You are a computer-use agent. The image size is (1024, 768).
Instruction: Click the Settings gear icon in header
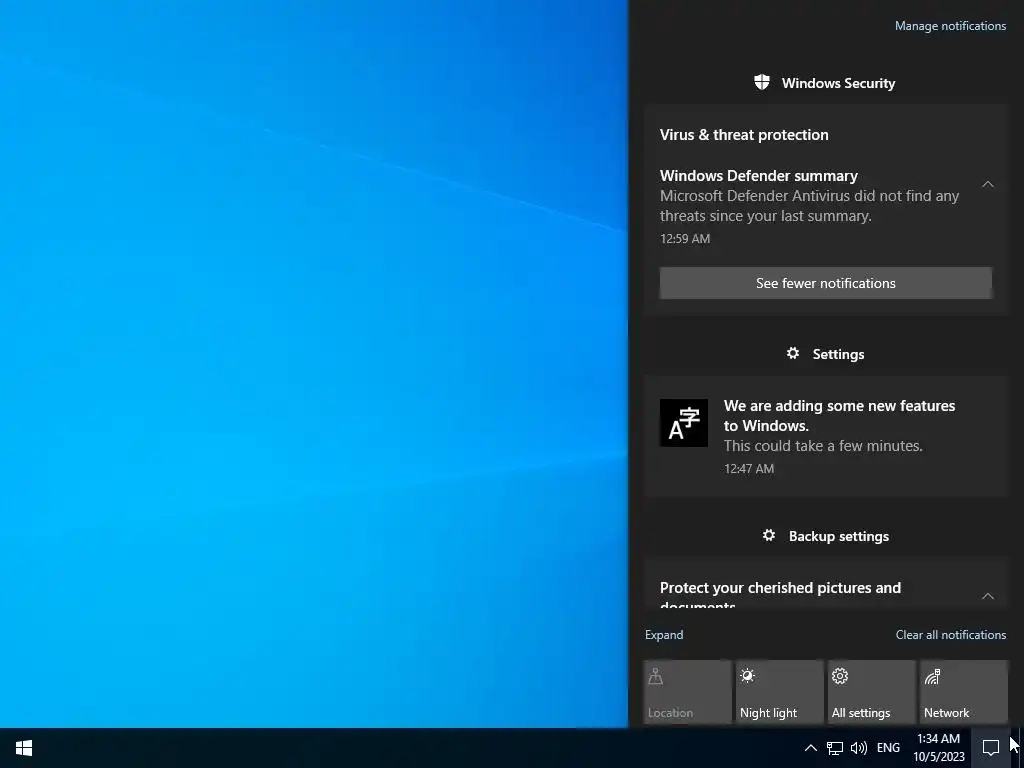coord(793,353)
